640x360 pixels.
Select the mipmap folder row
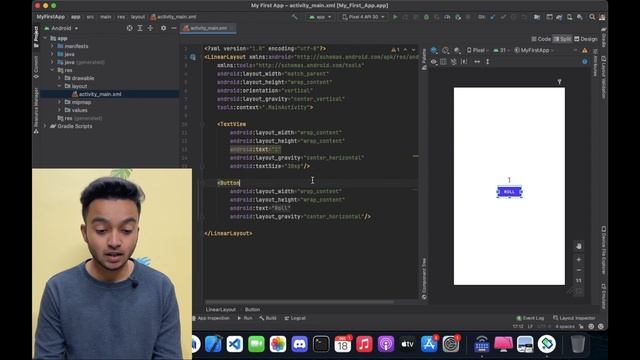tap(82, 102)
